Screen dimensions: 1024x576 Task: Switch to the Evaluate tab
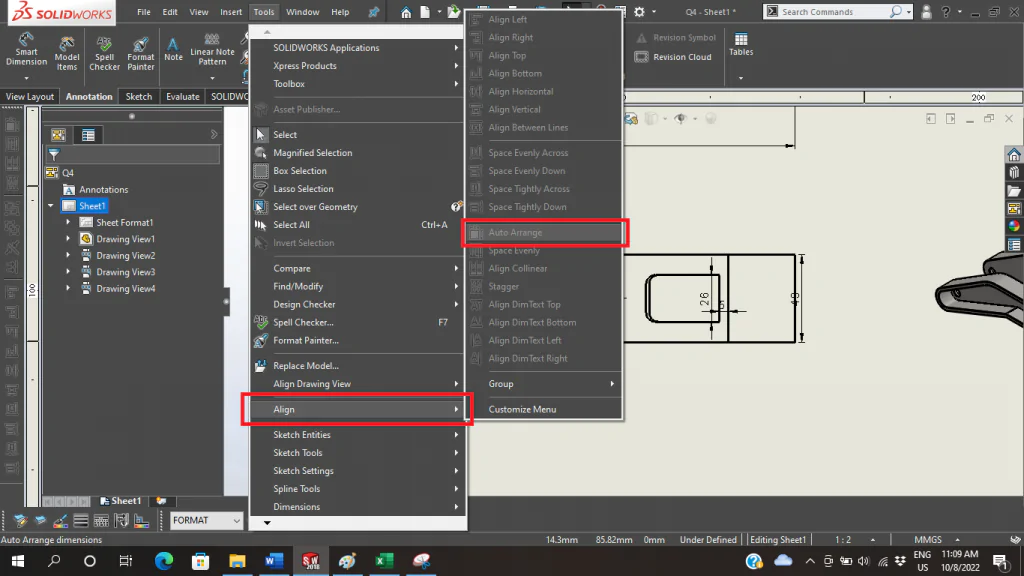point(182,97)
